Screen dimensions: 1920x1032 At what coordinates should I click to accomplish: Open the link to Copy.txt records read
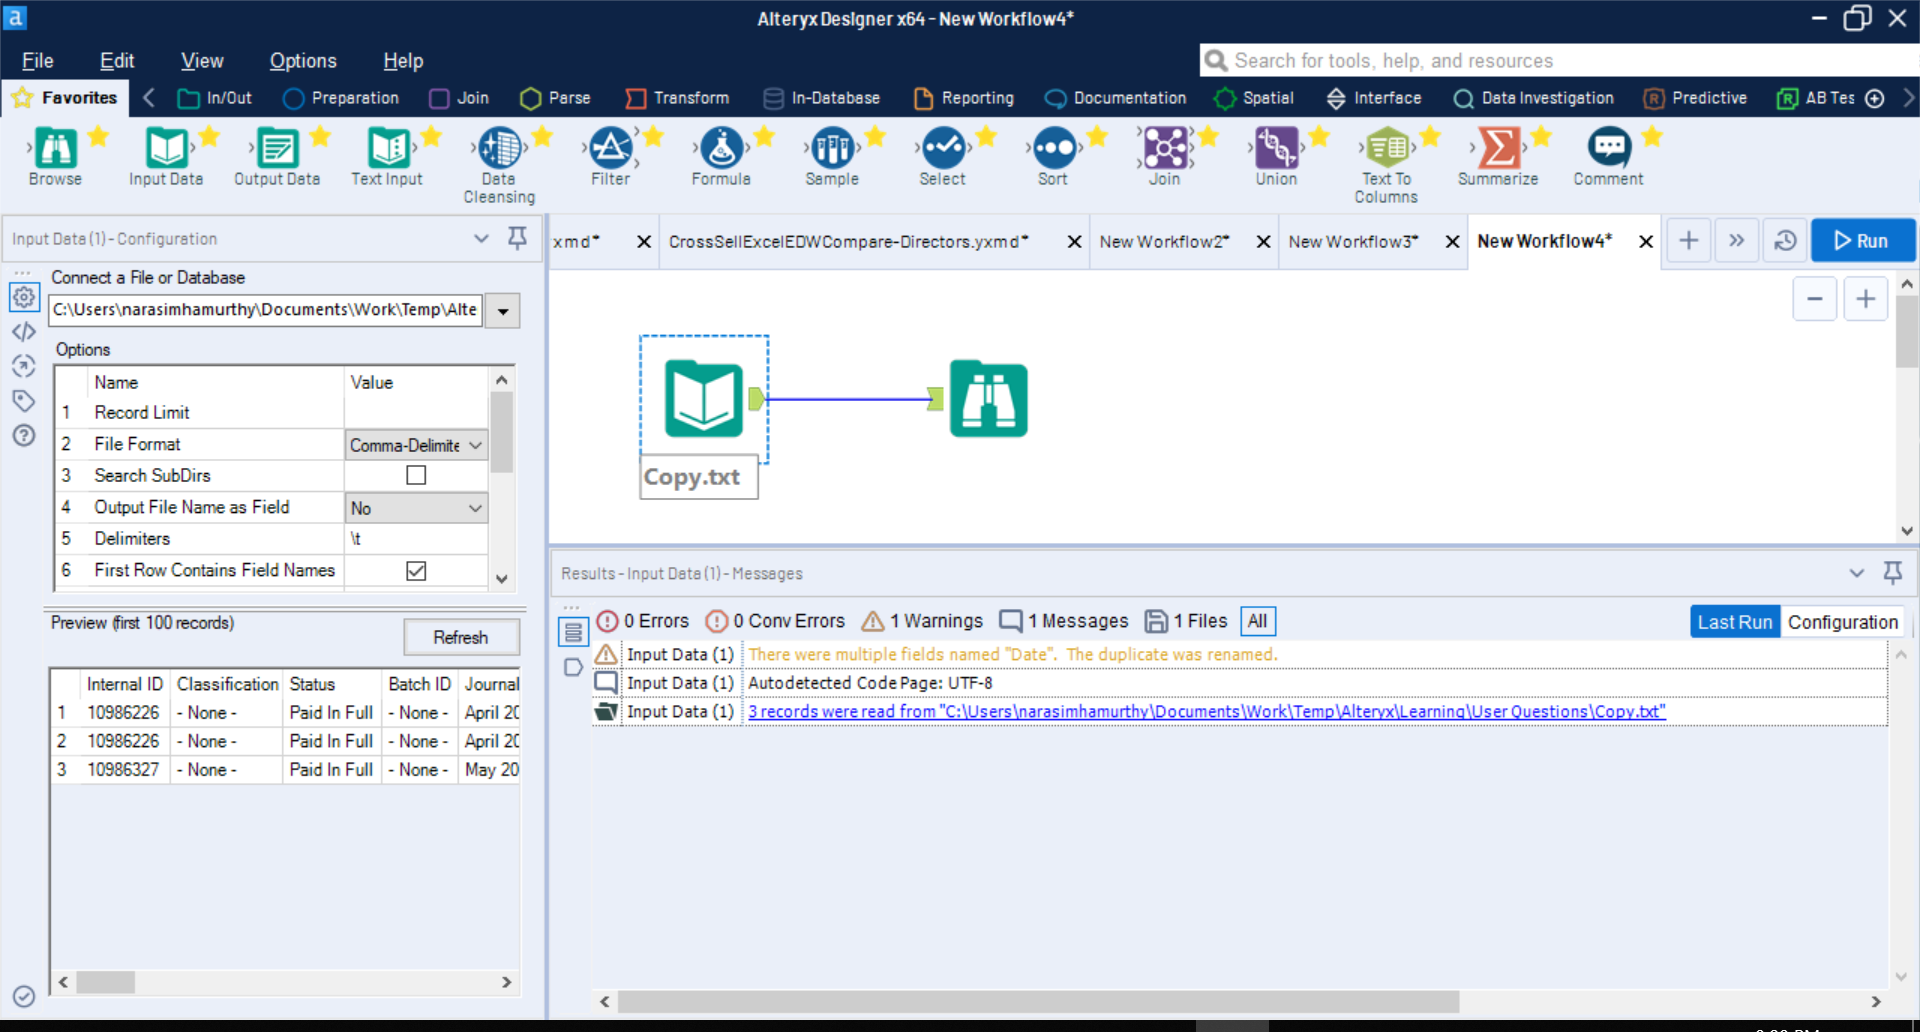click(x=1207, y=711)
